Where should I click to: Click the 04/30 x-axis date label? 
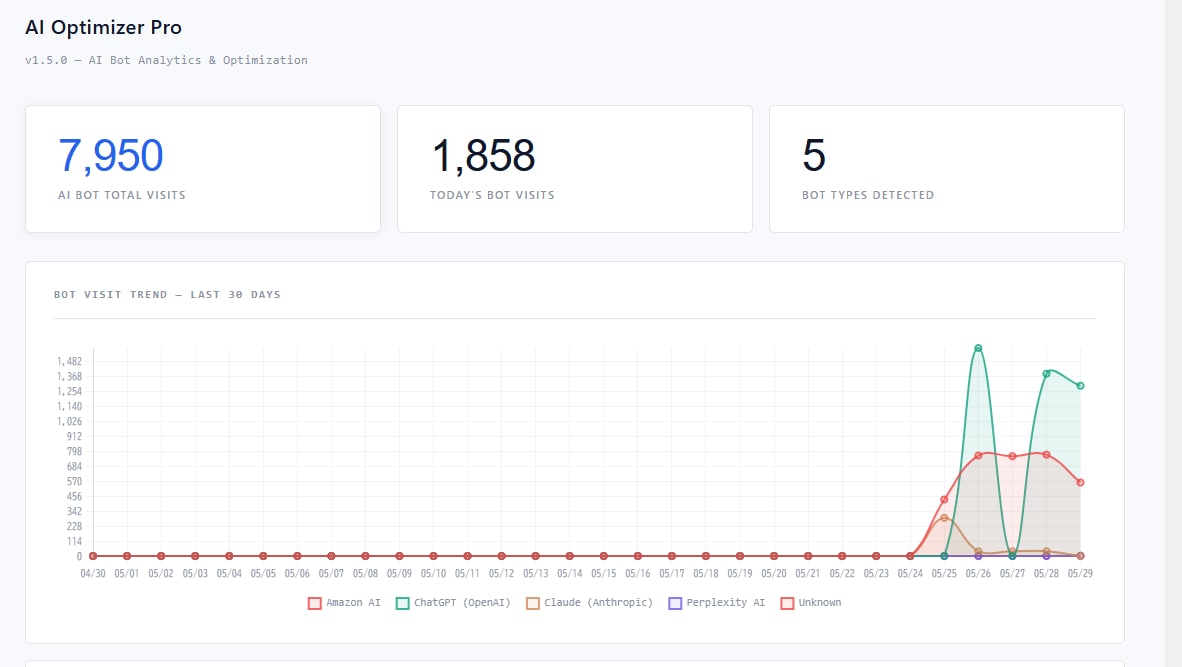point(93,574)
